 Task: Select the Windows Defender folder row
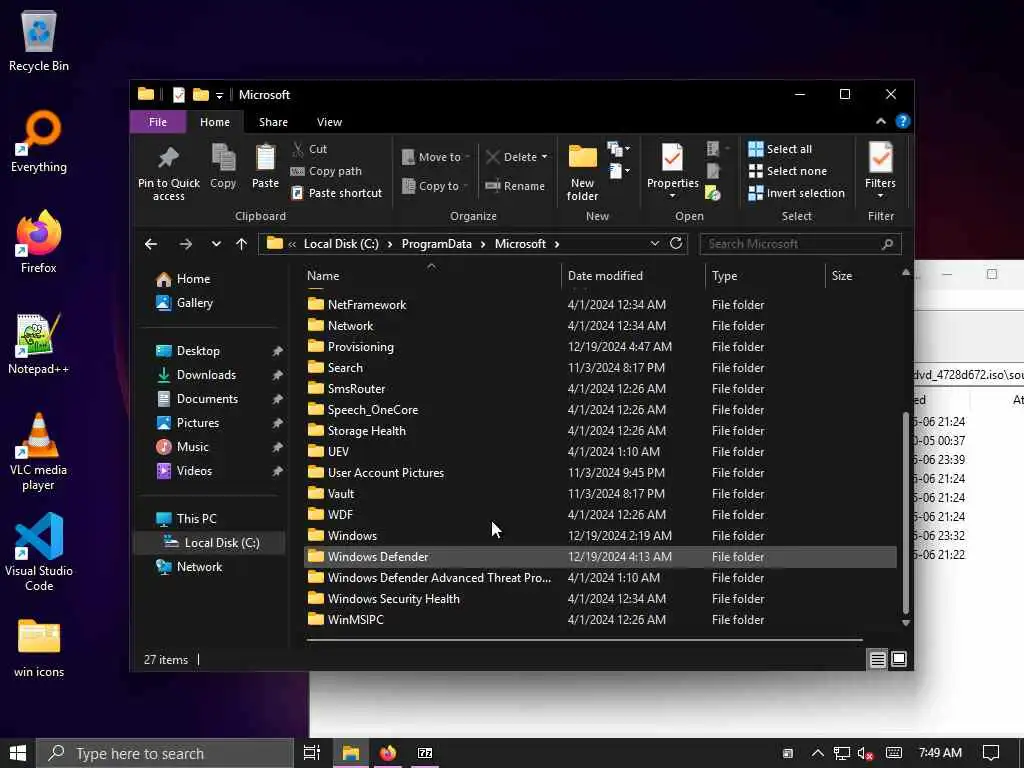(x=600, y=557)
